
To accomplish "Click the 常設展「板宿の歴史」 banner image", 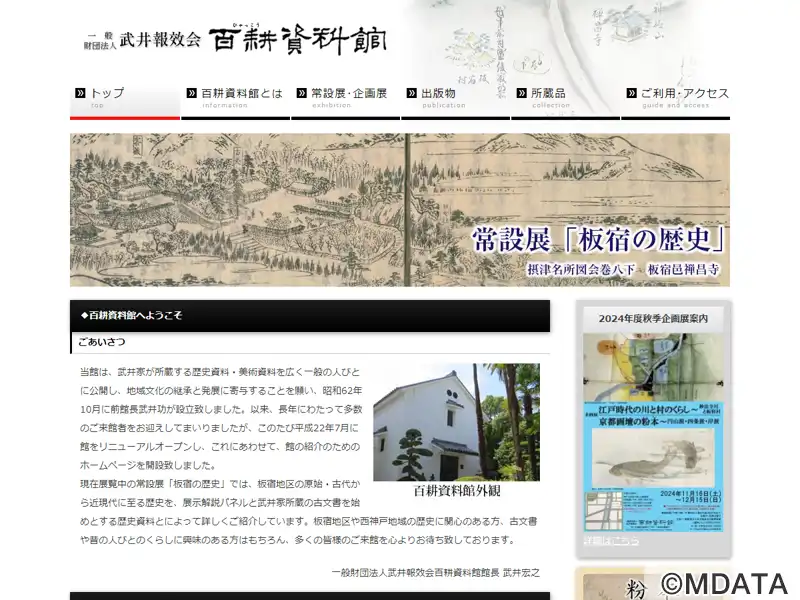I will tap(400, 210).
